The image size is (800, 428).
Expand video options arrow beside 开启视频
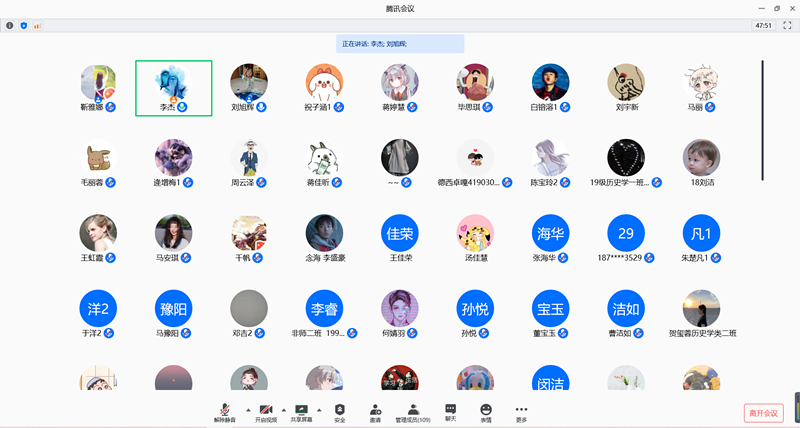coord(284,409)
